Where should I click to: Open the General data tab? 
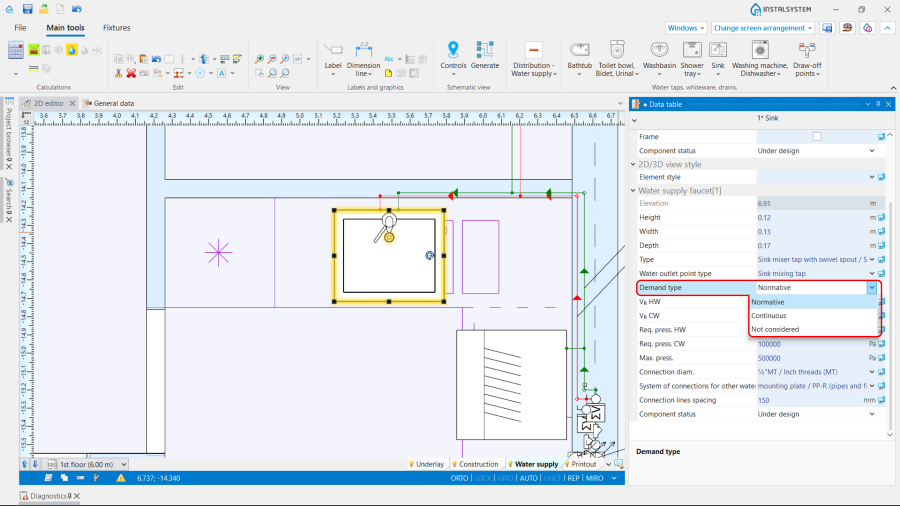(x=113, y=103)
